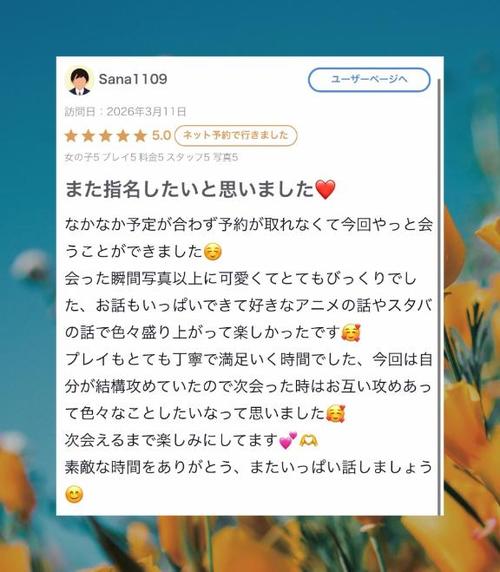Viewport: 500px width, 572px height.
Task: Click the review title また指名したいと思いました
Action: 189,189
